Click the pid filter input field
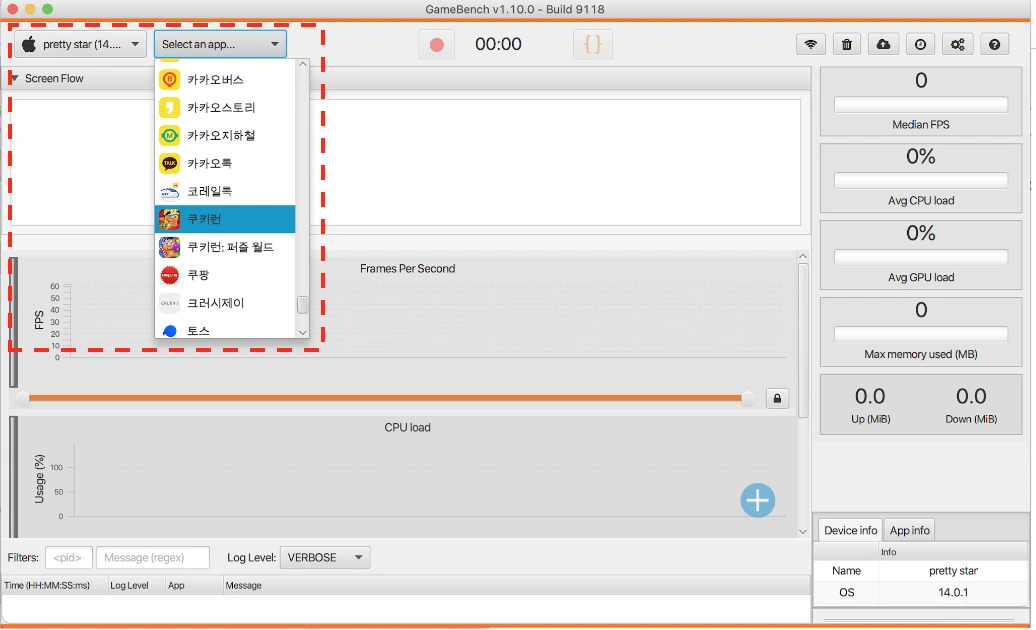Screen dimensions: 1036x630 click(x=69, y=557)
